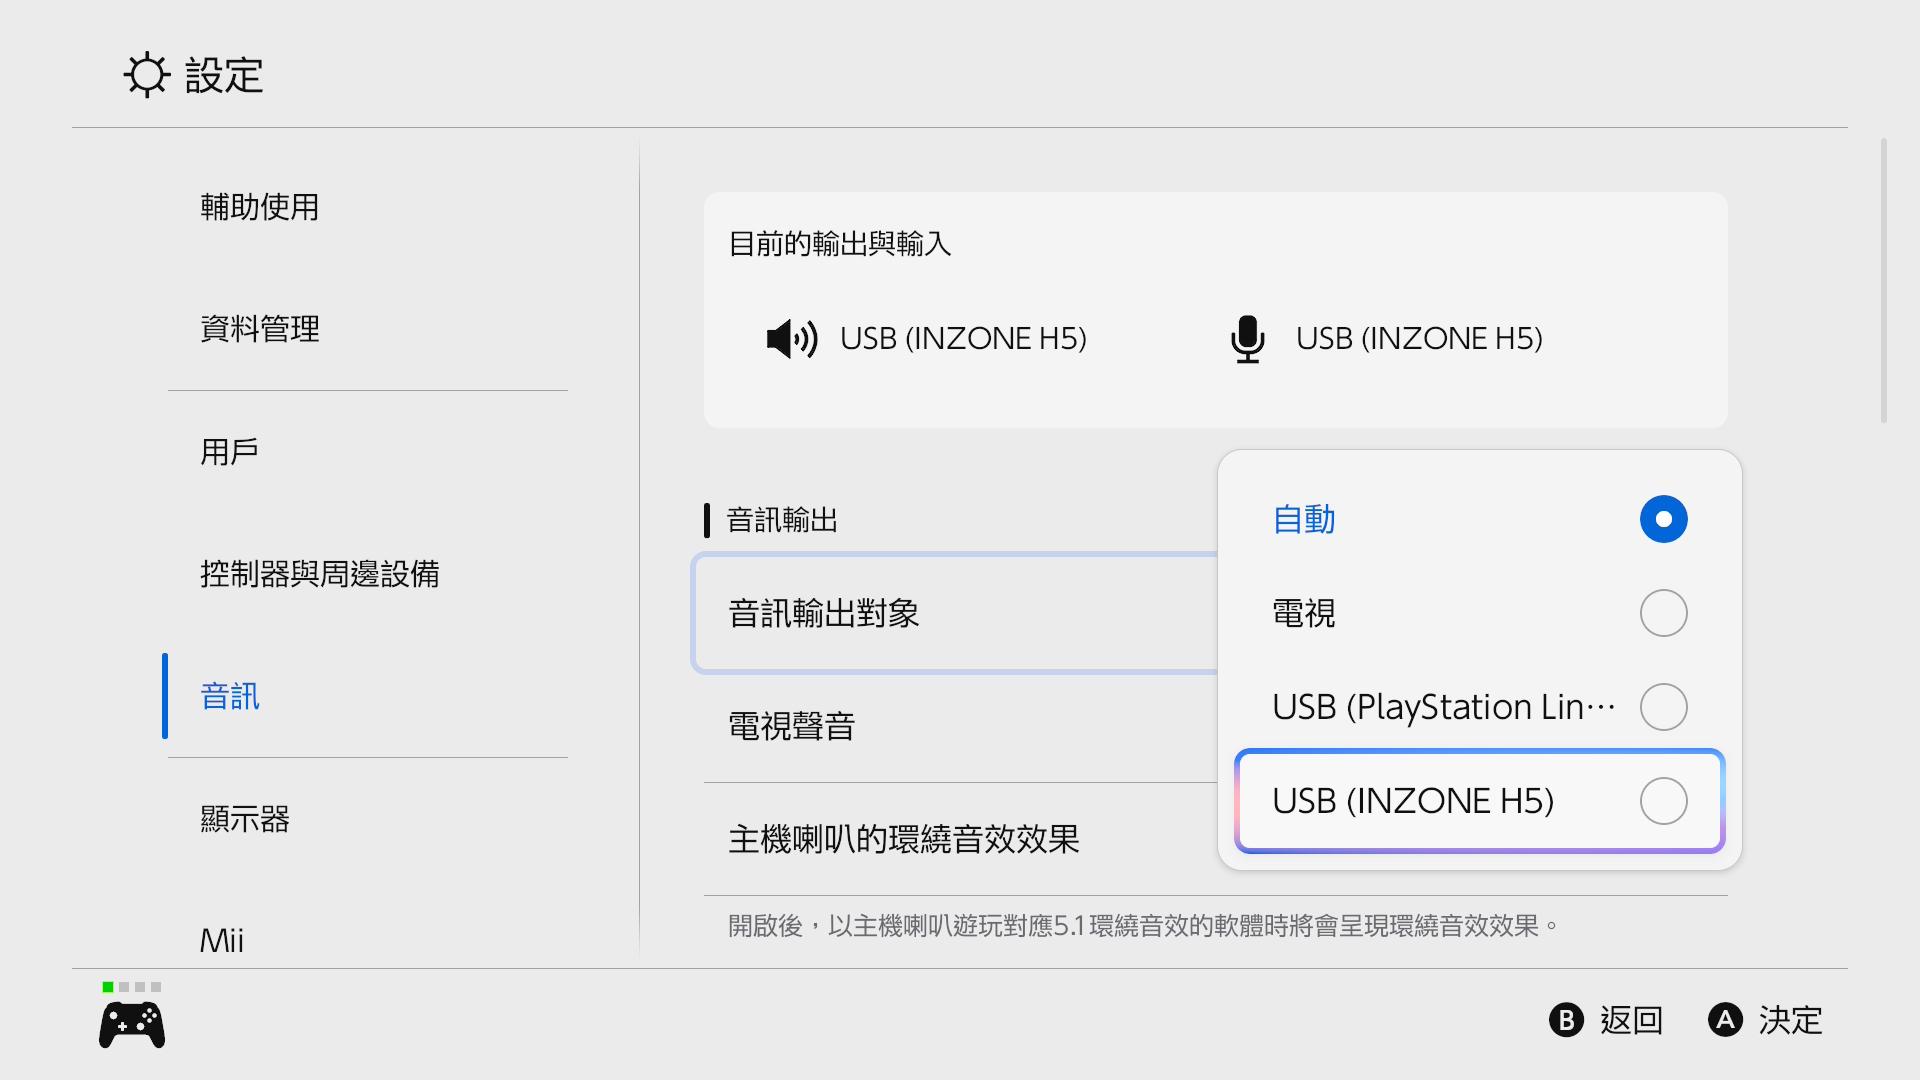Open 主機喇叭的環繞音效效果 setting
This screenshot has width=1920, height=1080.
pos(955,839)
